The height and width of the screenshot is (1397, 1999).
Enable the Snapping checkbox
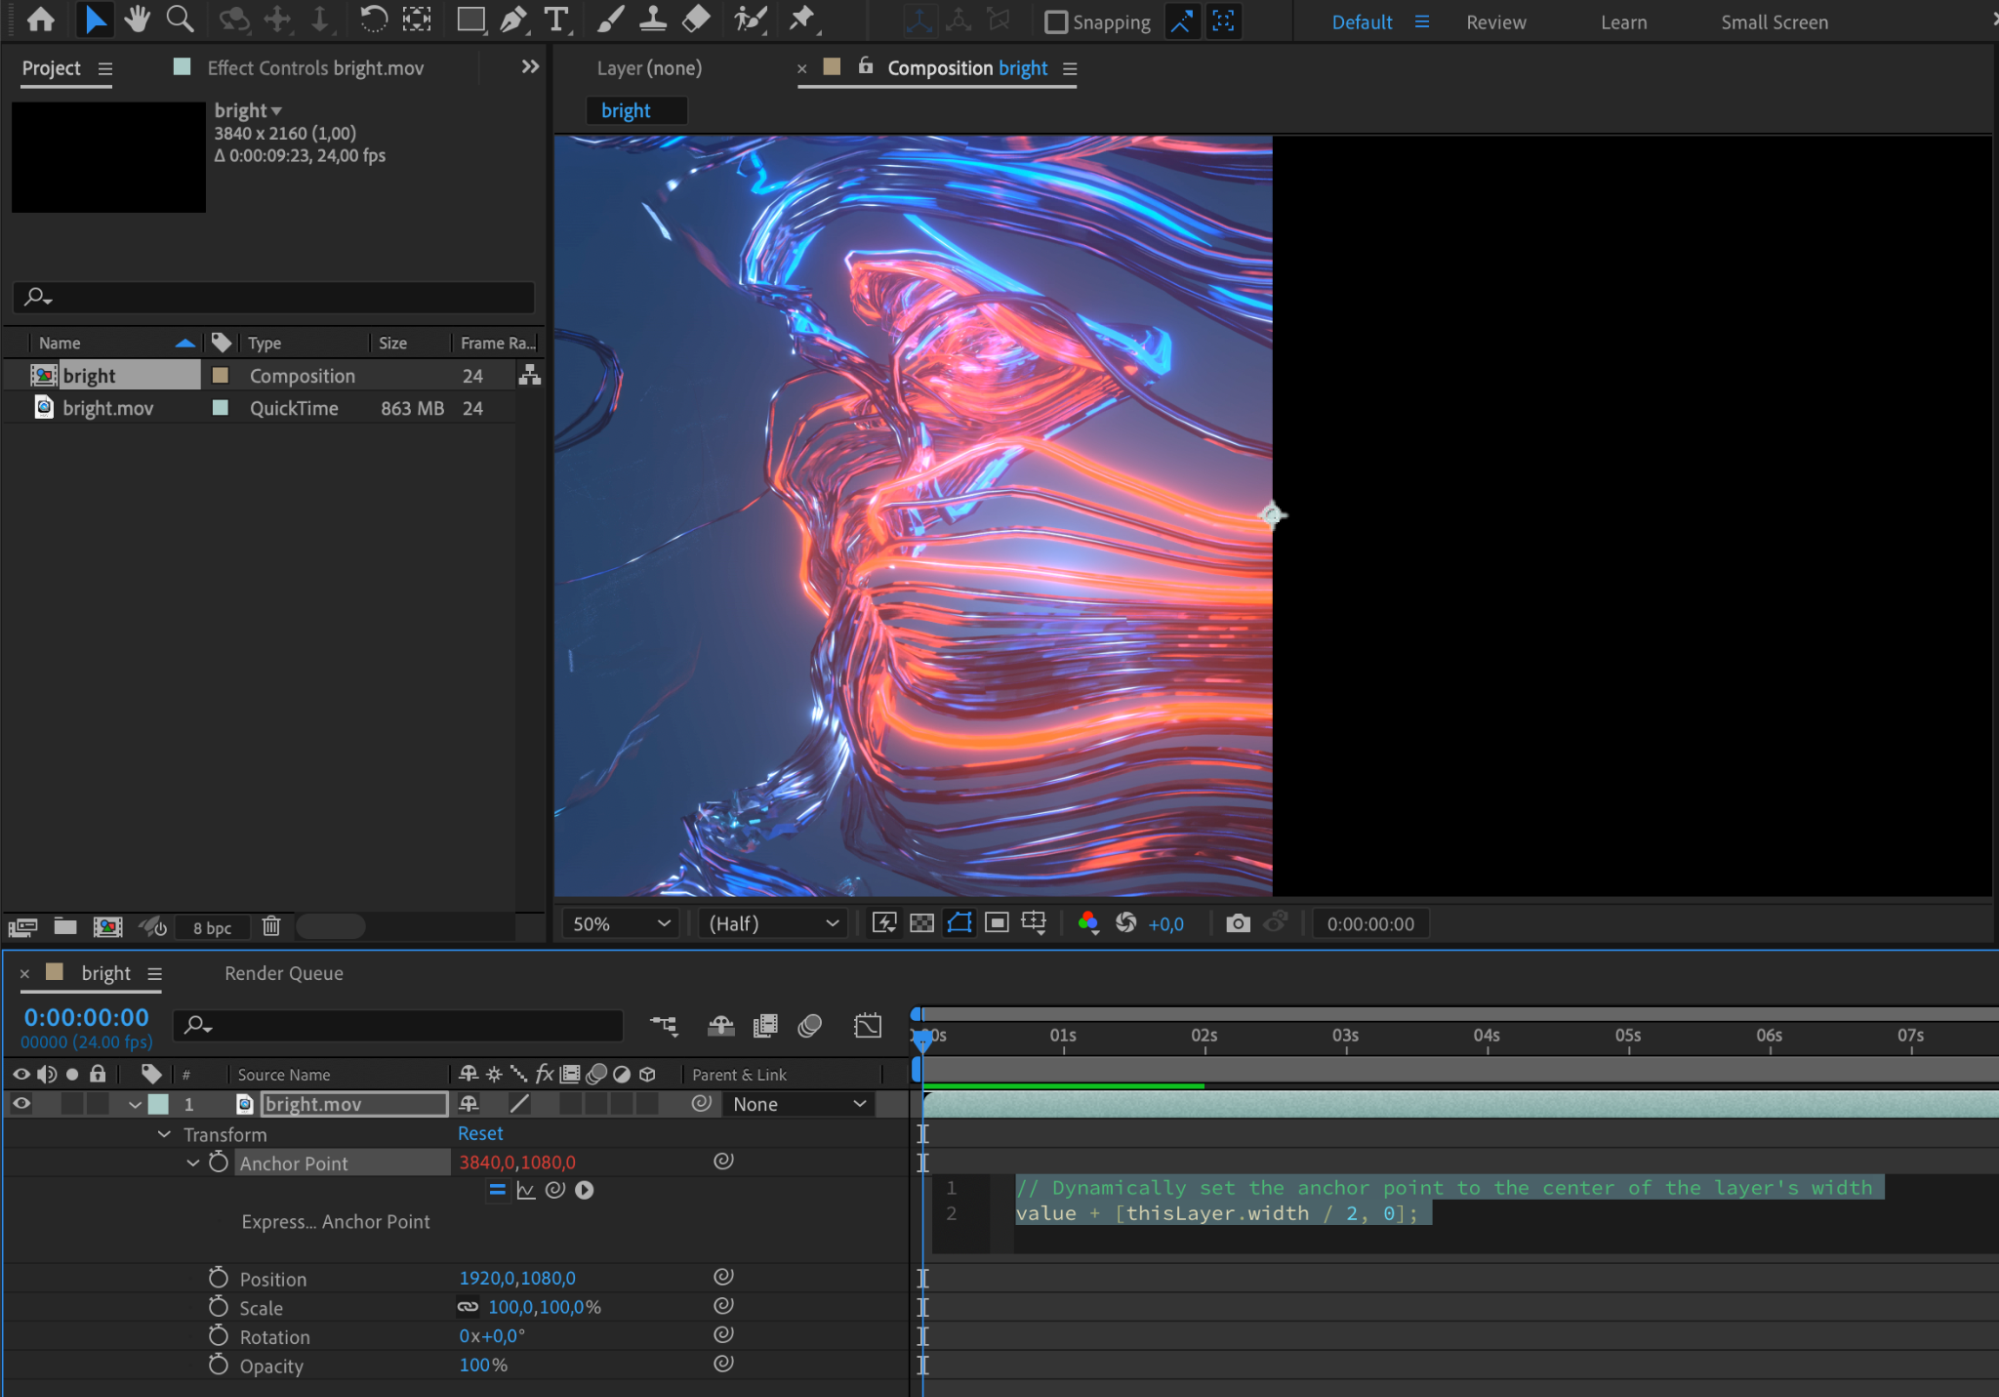pyautogui.click(x=1055, y=22)
